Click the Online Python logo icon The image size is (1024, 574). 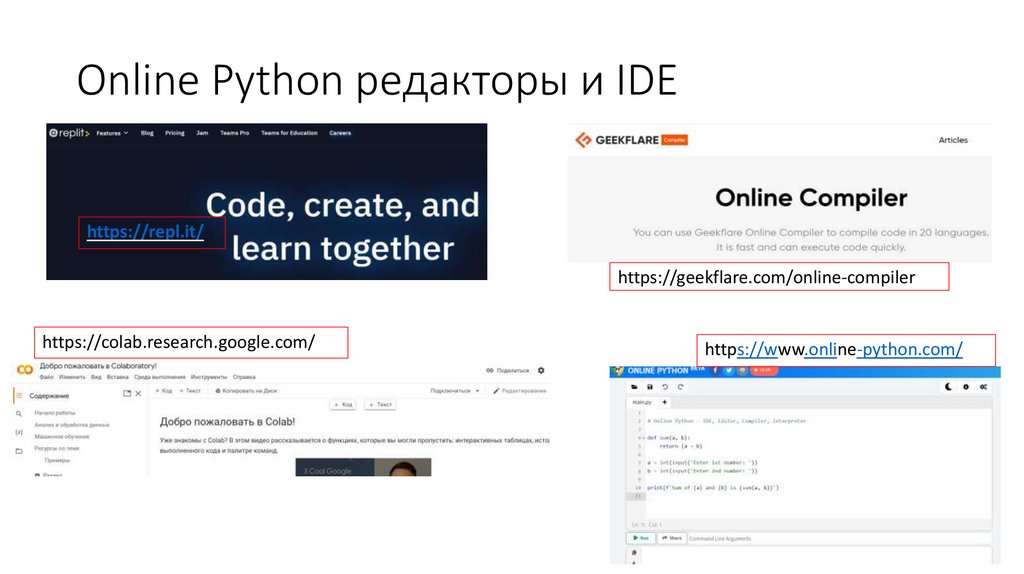618,371
